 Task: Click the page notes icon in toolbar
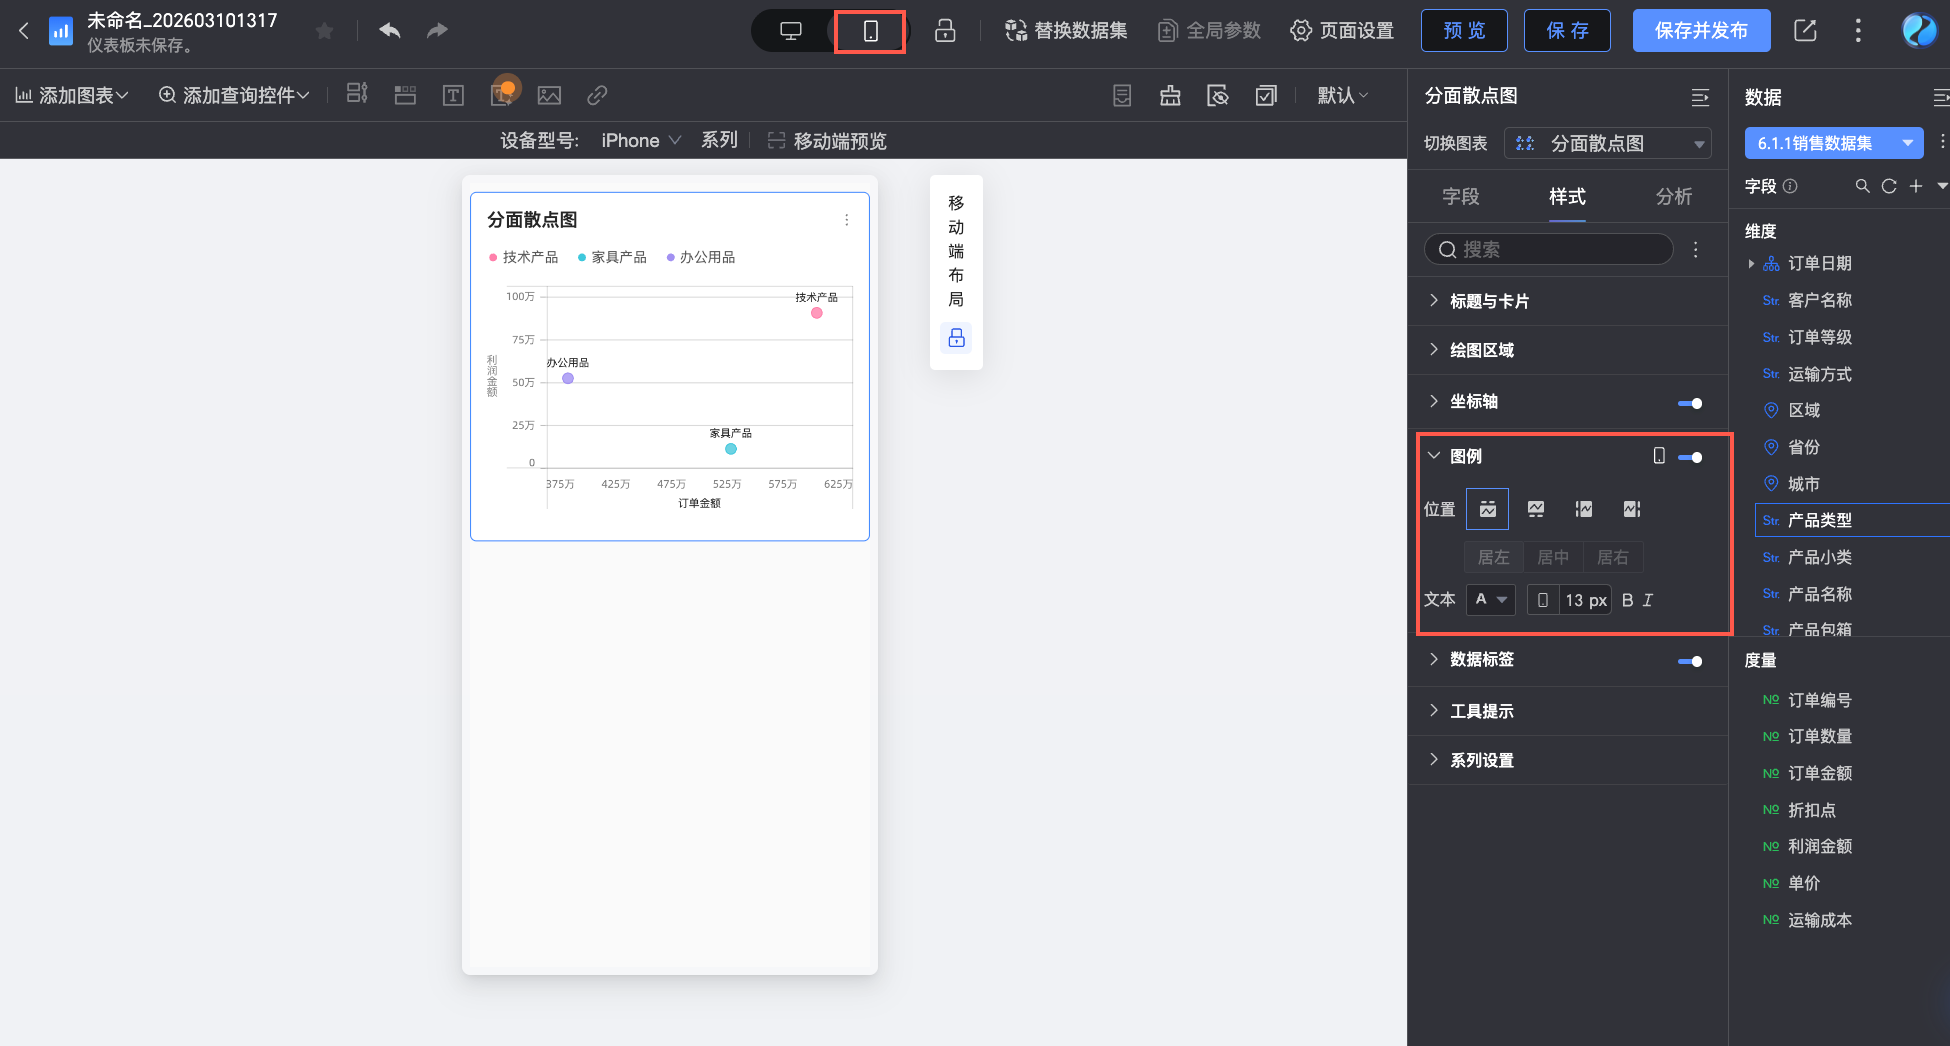tap(1122, 95)
